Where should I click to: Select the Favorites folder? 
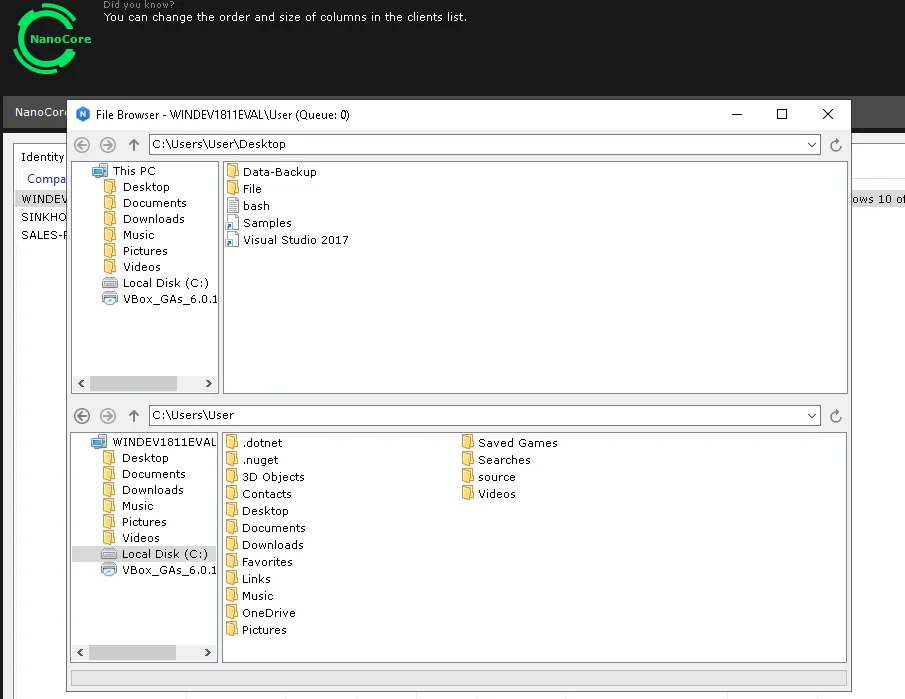coord(259,562)
